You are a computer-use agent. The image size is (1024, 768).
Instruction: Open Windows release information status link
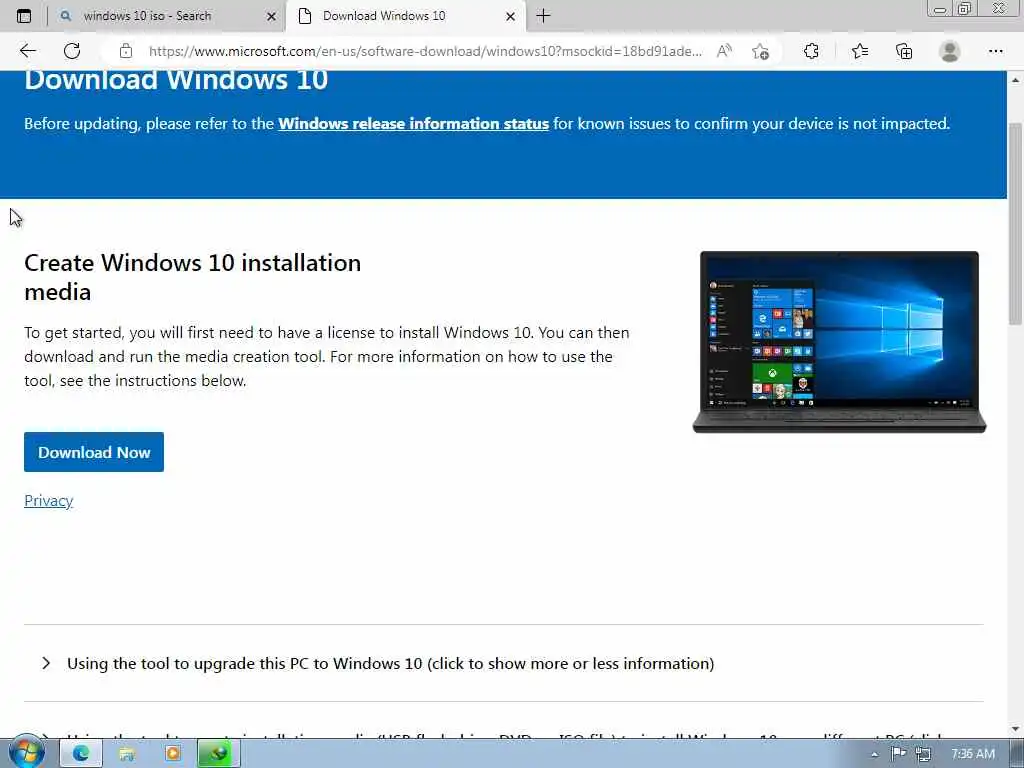(x=413, y=123)
